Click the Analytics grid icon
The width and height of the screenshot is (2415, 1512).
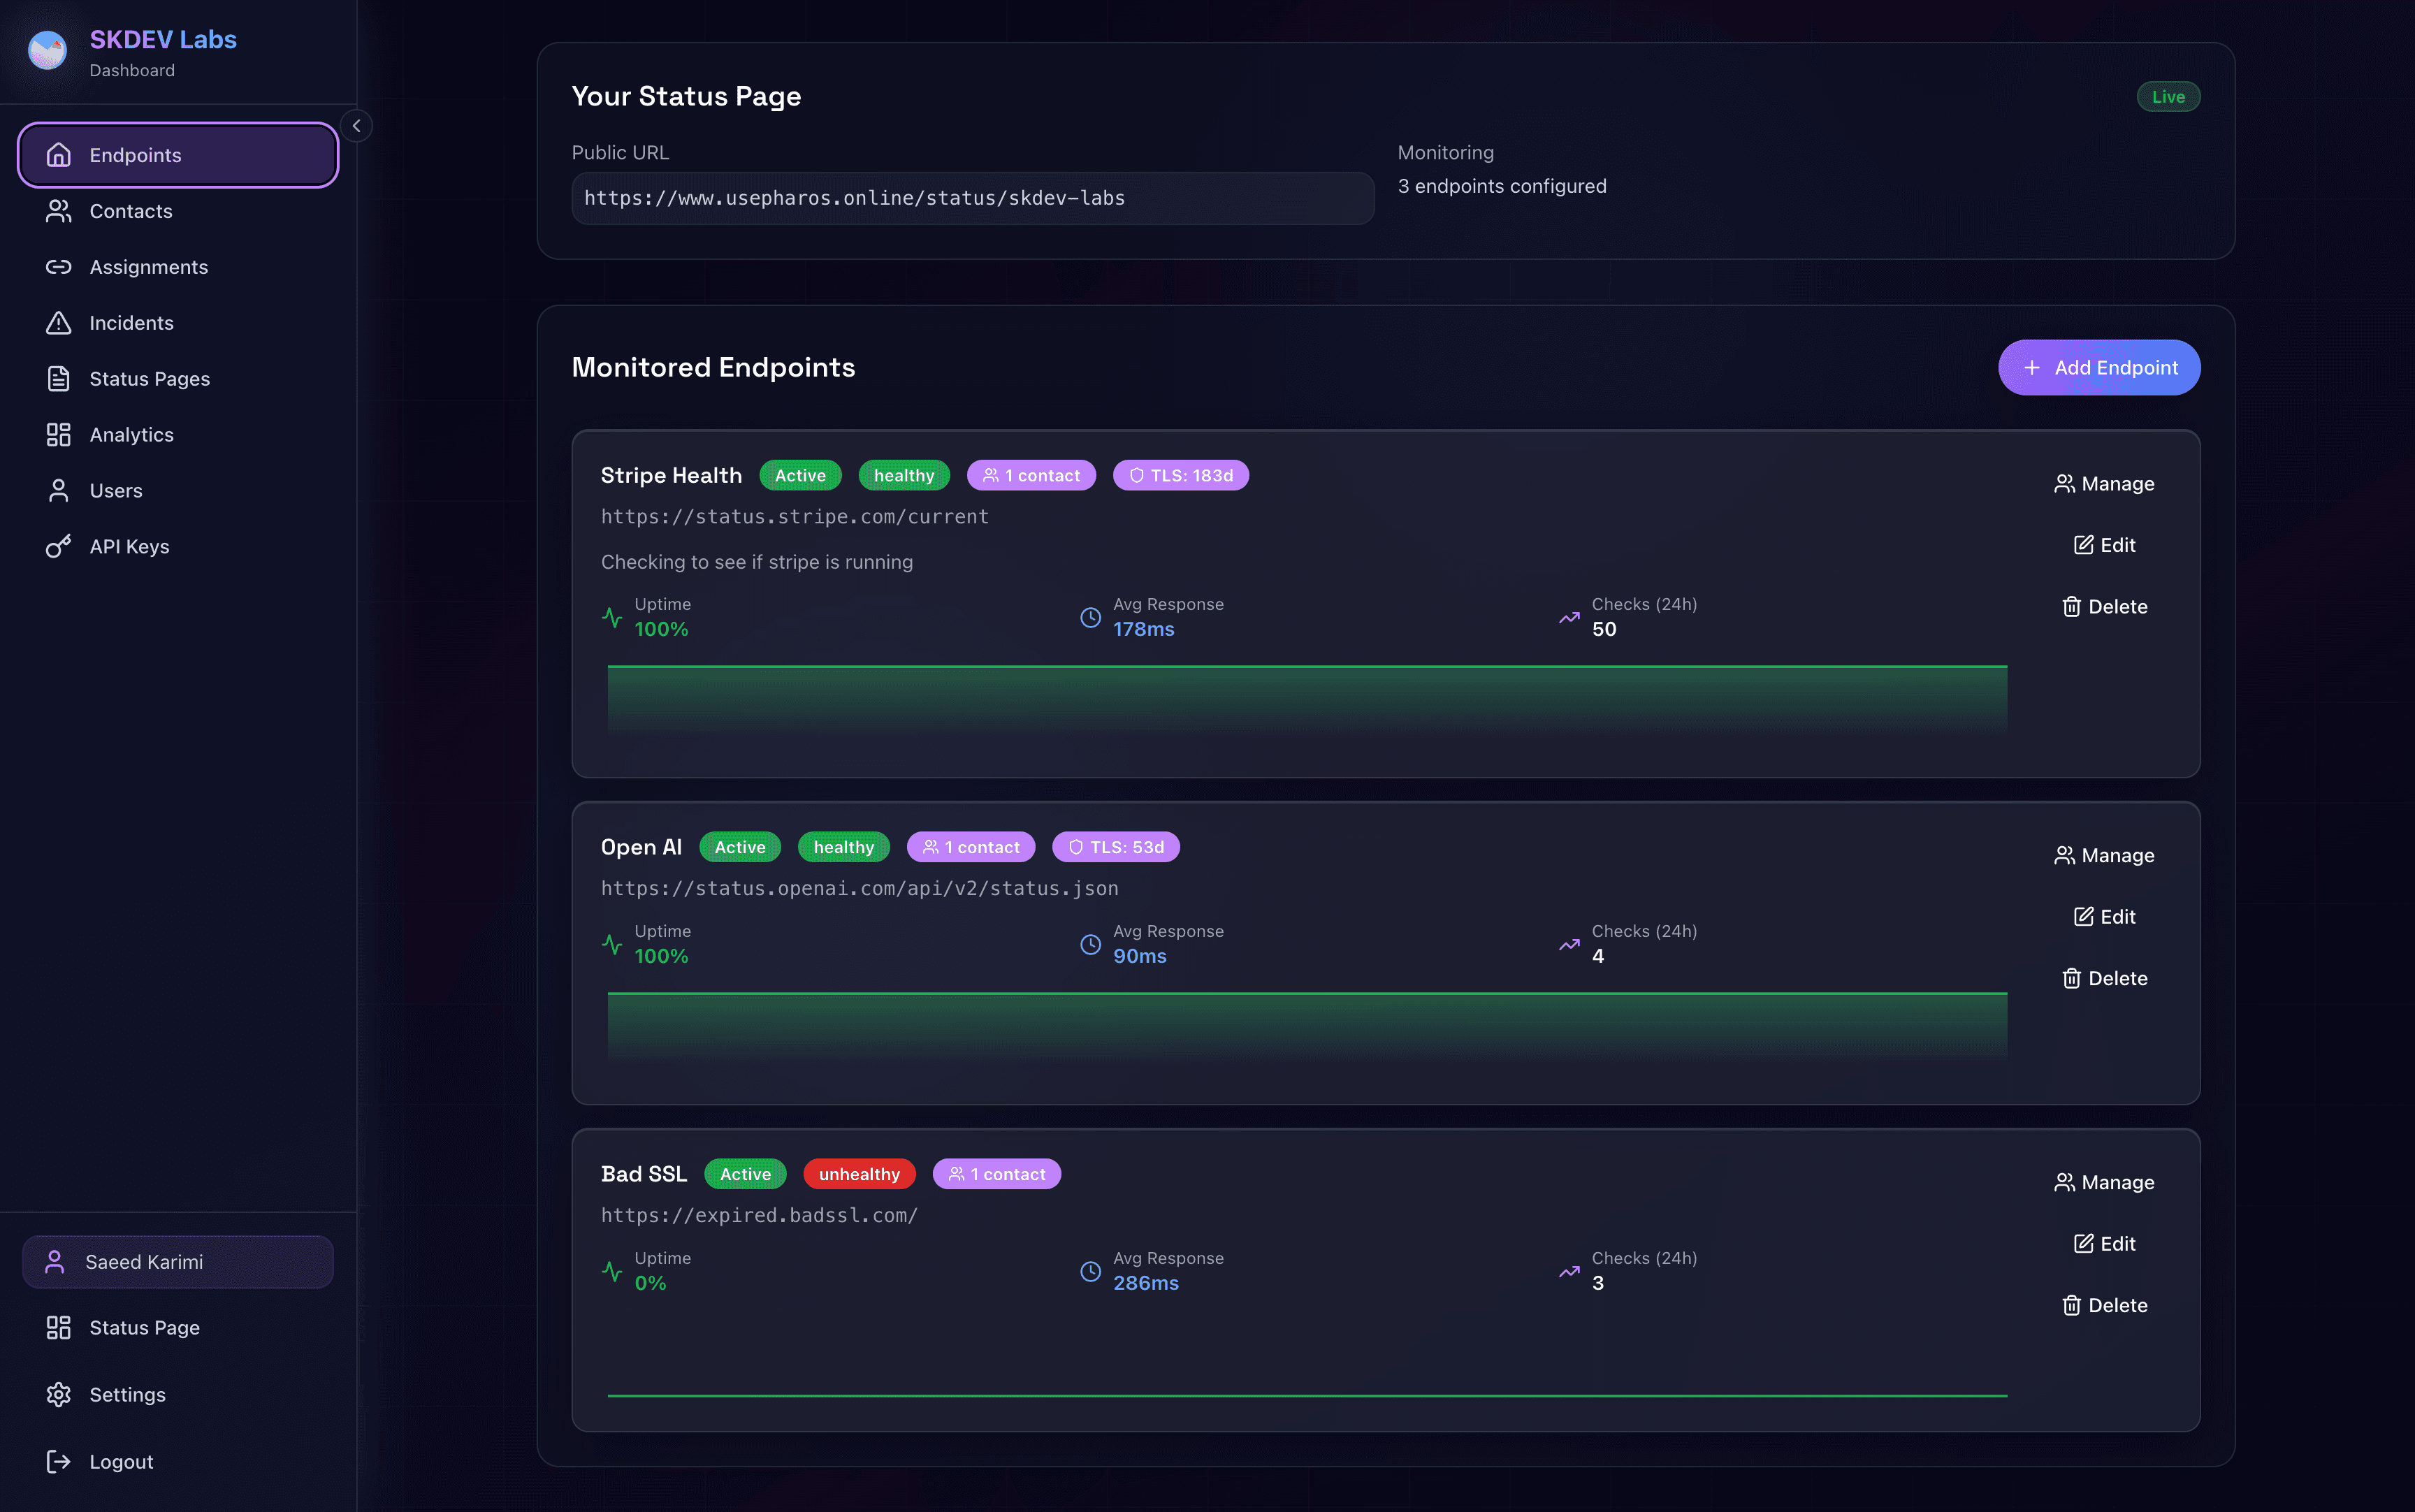pyautogui.click(x=58, y=434)
